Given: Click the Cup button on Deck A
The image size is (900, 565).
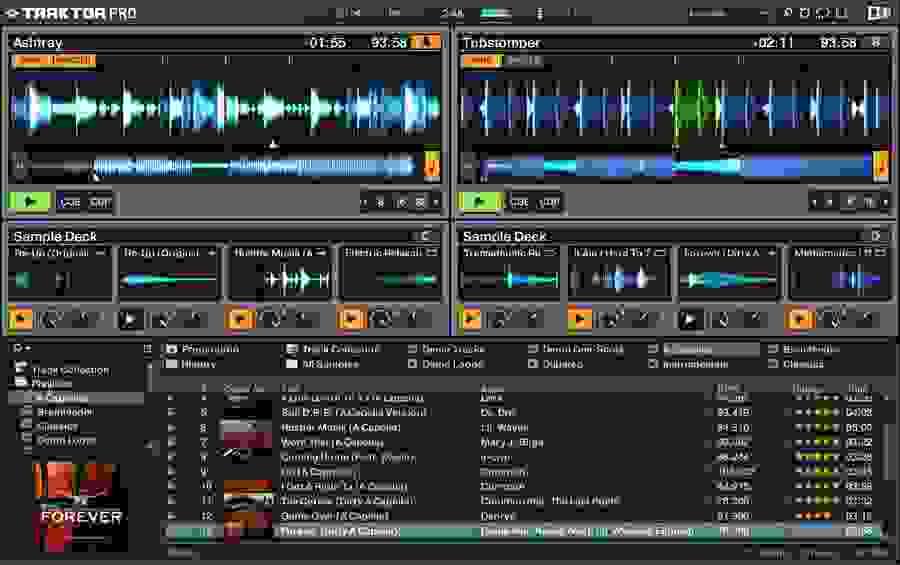Looking at the screenshot, I should [100, 202].
